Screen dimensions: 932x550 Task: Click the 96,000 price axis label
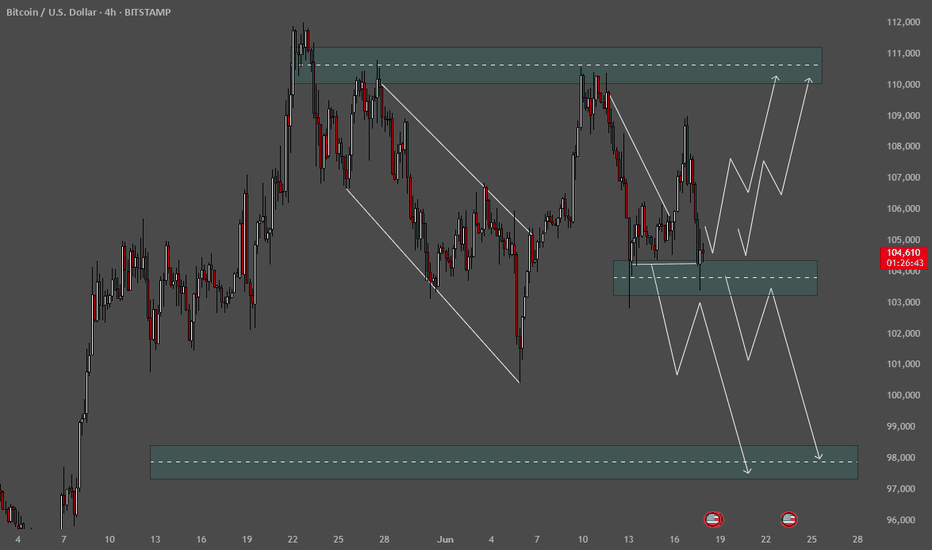point(903,520)
